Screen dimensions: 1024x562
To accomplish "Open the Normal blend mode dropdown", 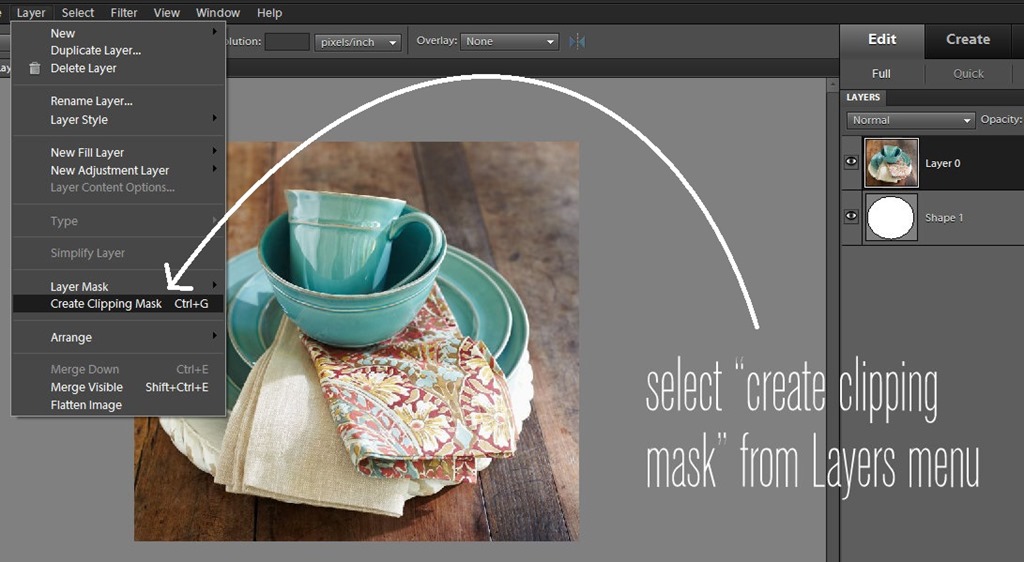I will (x=910, y=120).
